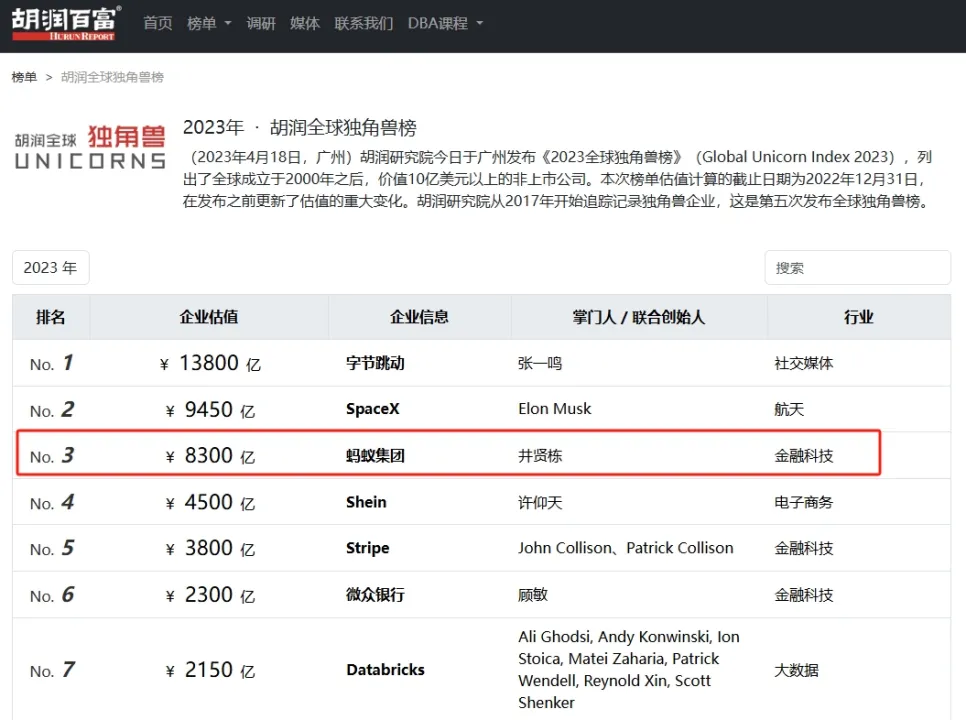Sort by 排名 column header
The image size is (966, 720).
click(x=51, y=317)
